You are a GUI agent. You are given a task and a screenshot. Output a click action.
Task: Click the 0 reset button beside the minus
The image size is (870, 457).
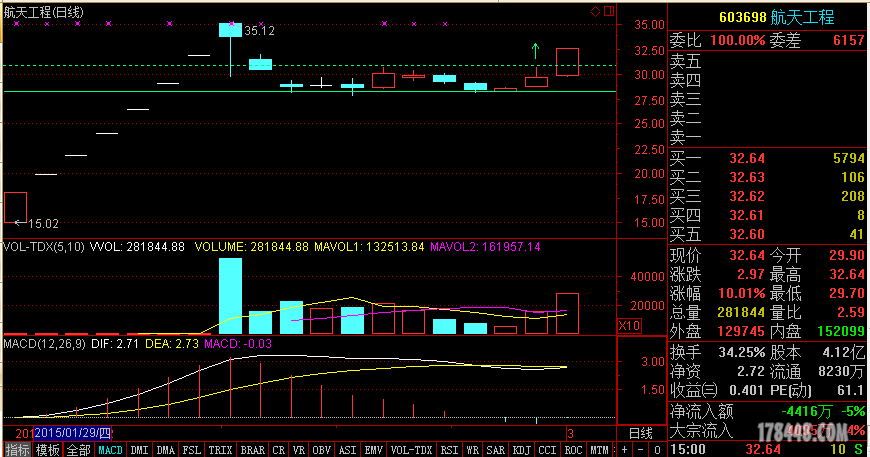657,450
